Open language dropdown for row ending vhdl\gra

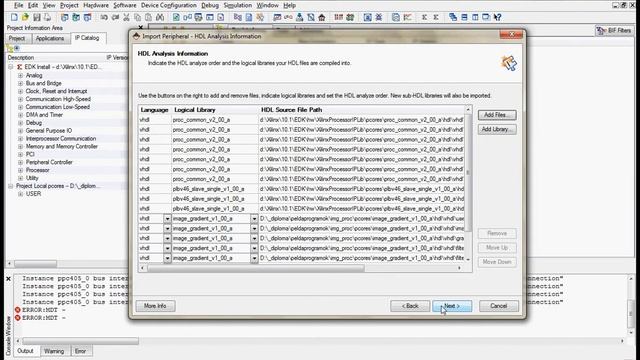tap(167, 238)
